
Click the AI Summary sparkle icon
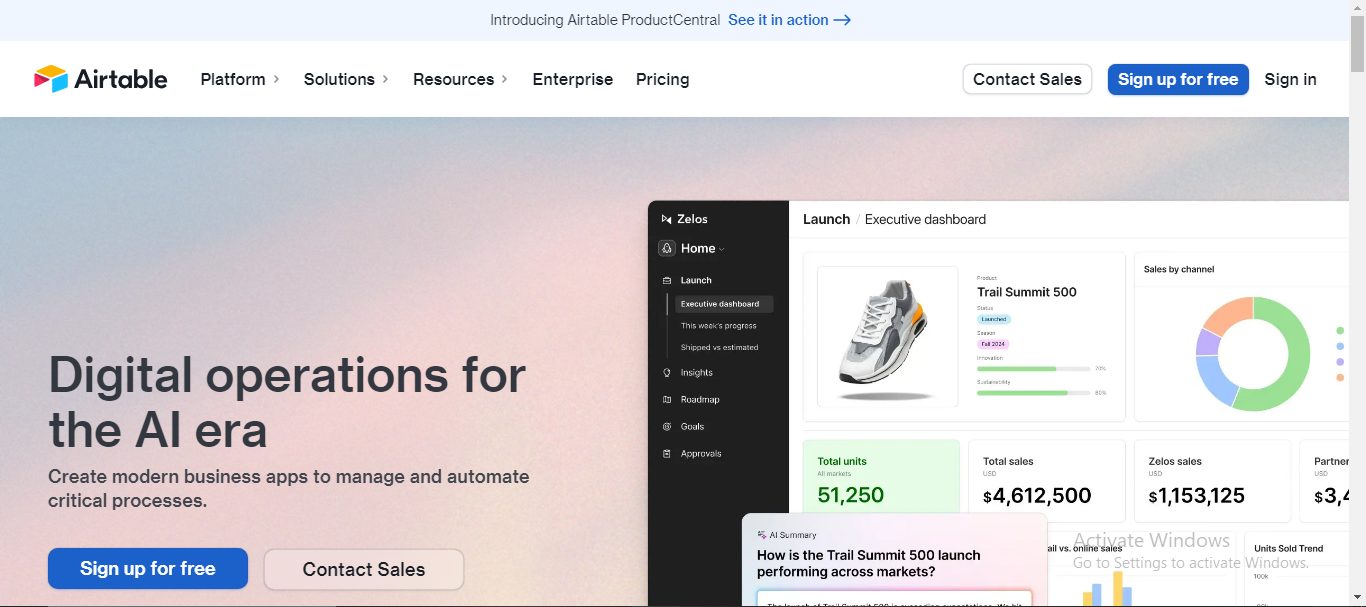(762, 535)
